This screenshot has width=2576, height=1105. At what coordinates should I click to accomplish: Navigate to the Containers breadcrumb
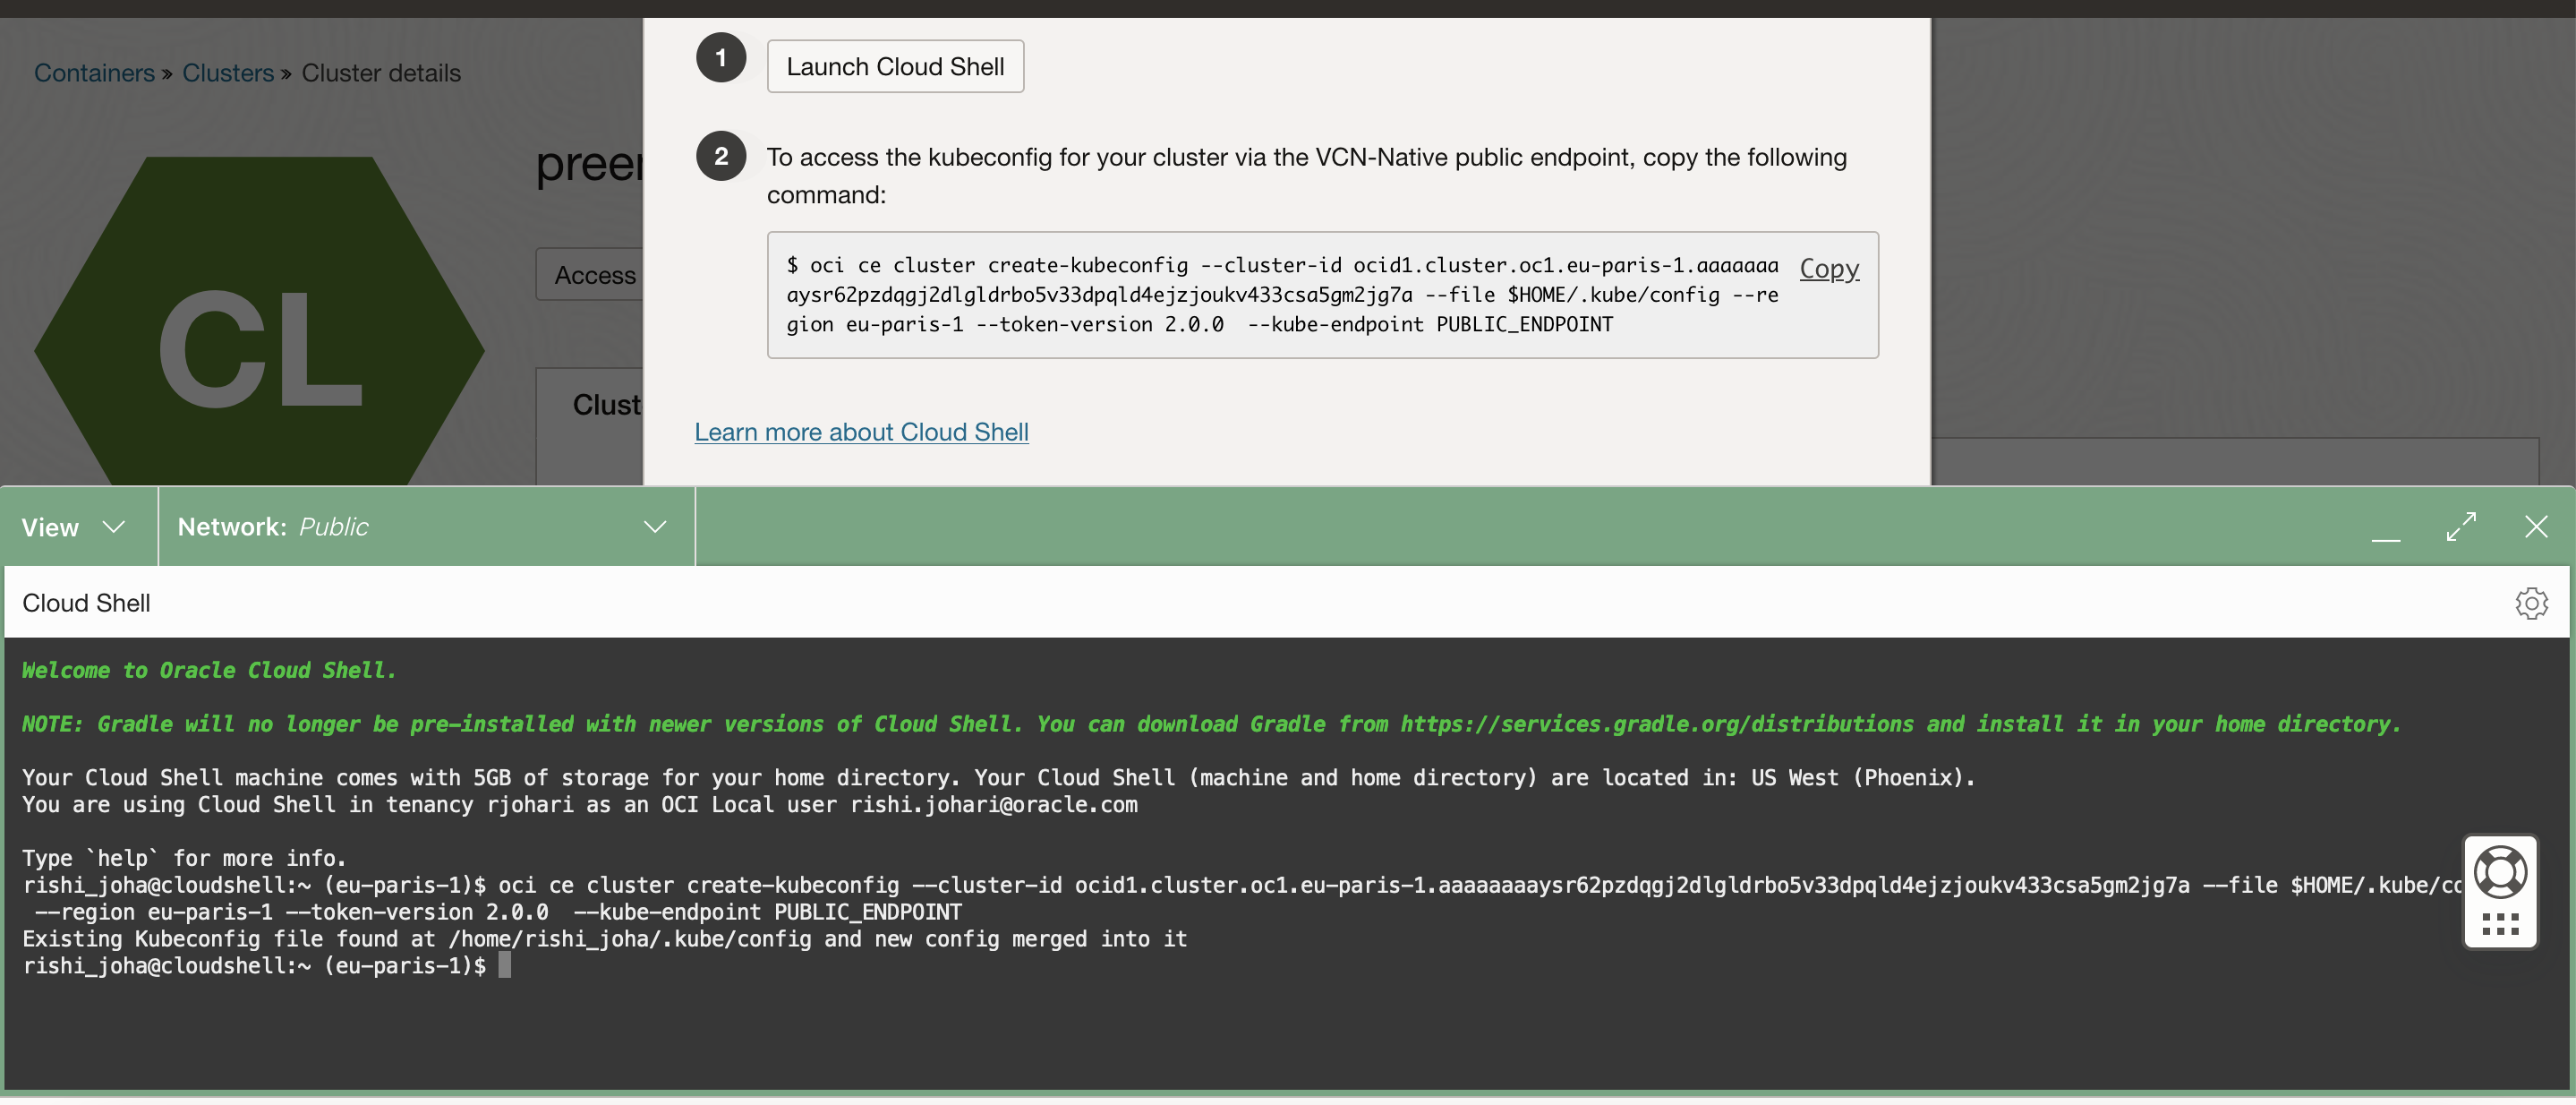pyautogui.click(x=94, y=72)
